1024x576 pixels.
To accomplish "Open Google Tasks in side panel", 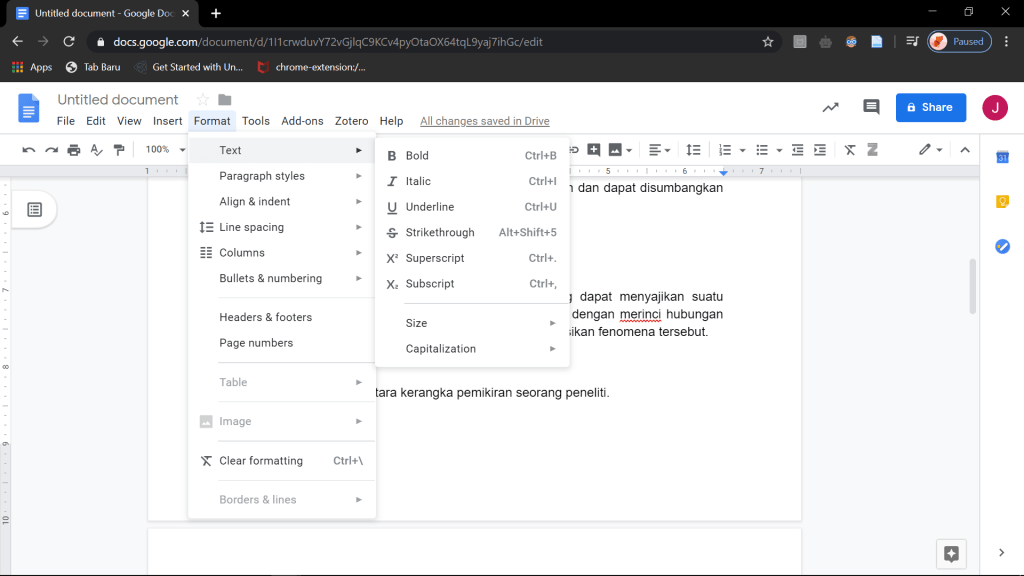I will [x=1002, y=246].
